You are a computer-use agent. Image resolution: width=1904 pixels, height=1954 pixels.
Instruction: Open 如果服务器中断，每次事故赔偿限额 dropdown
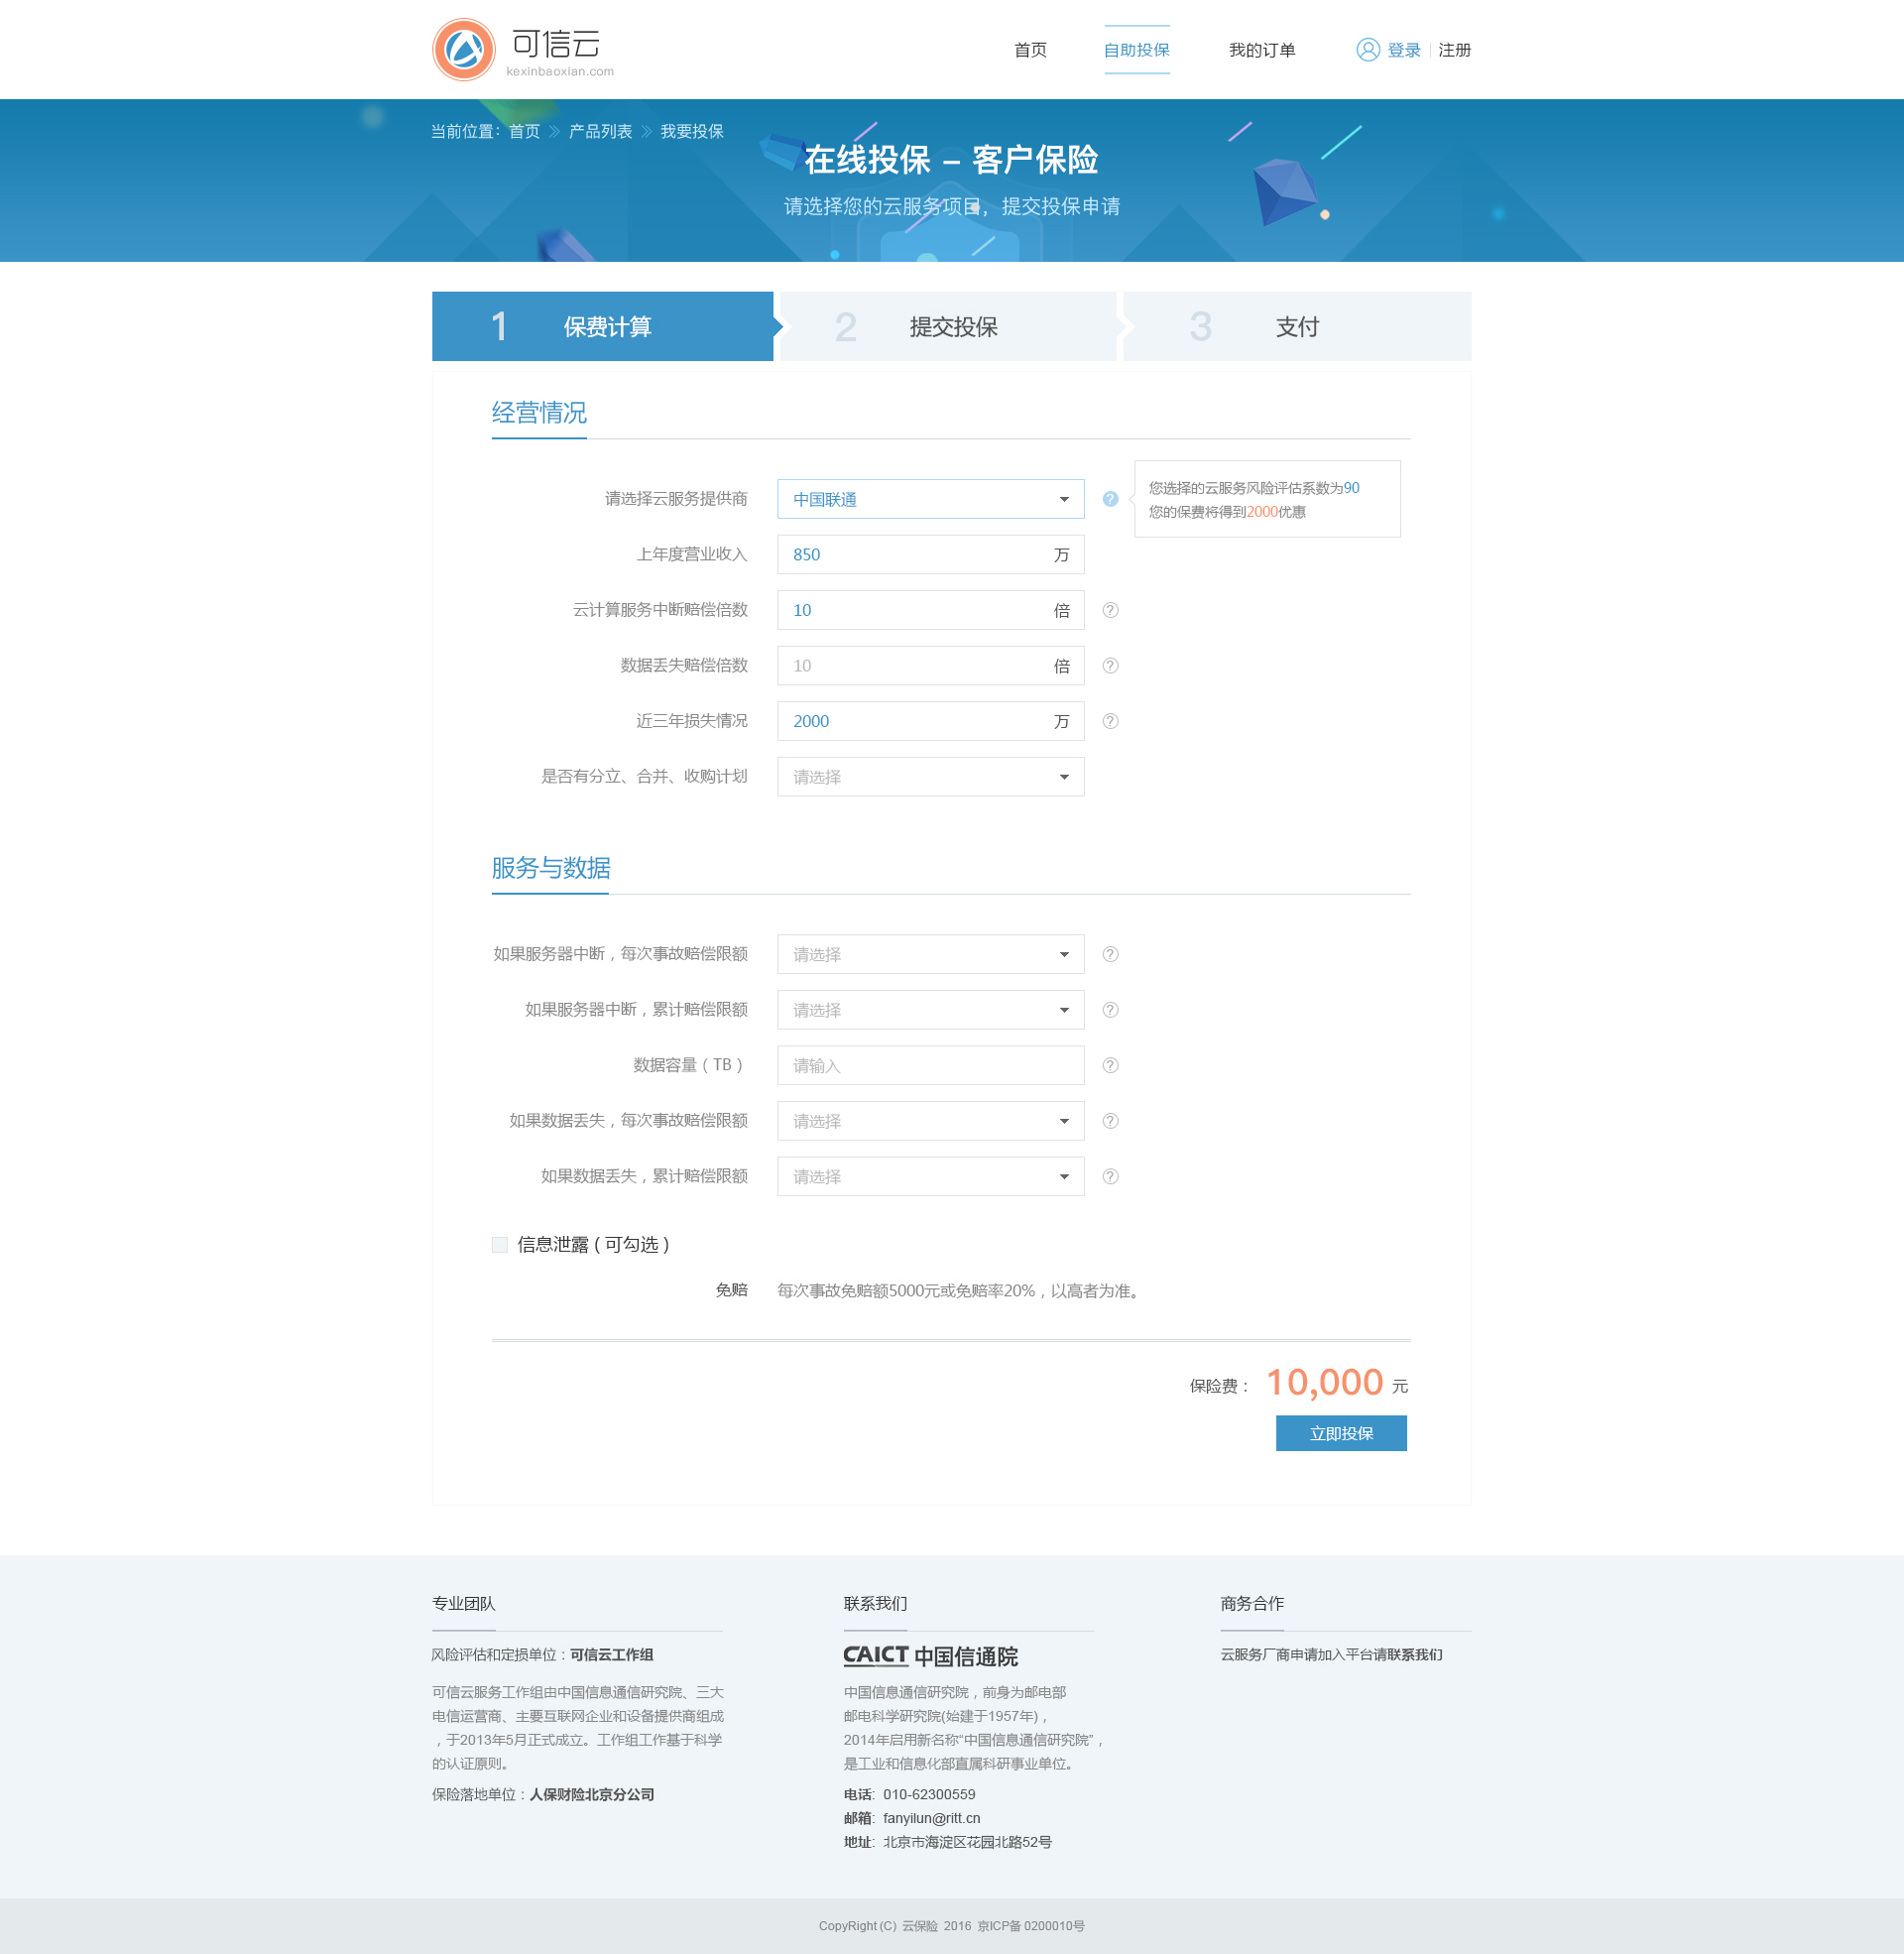tap(930, 955)
